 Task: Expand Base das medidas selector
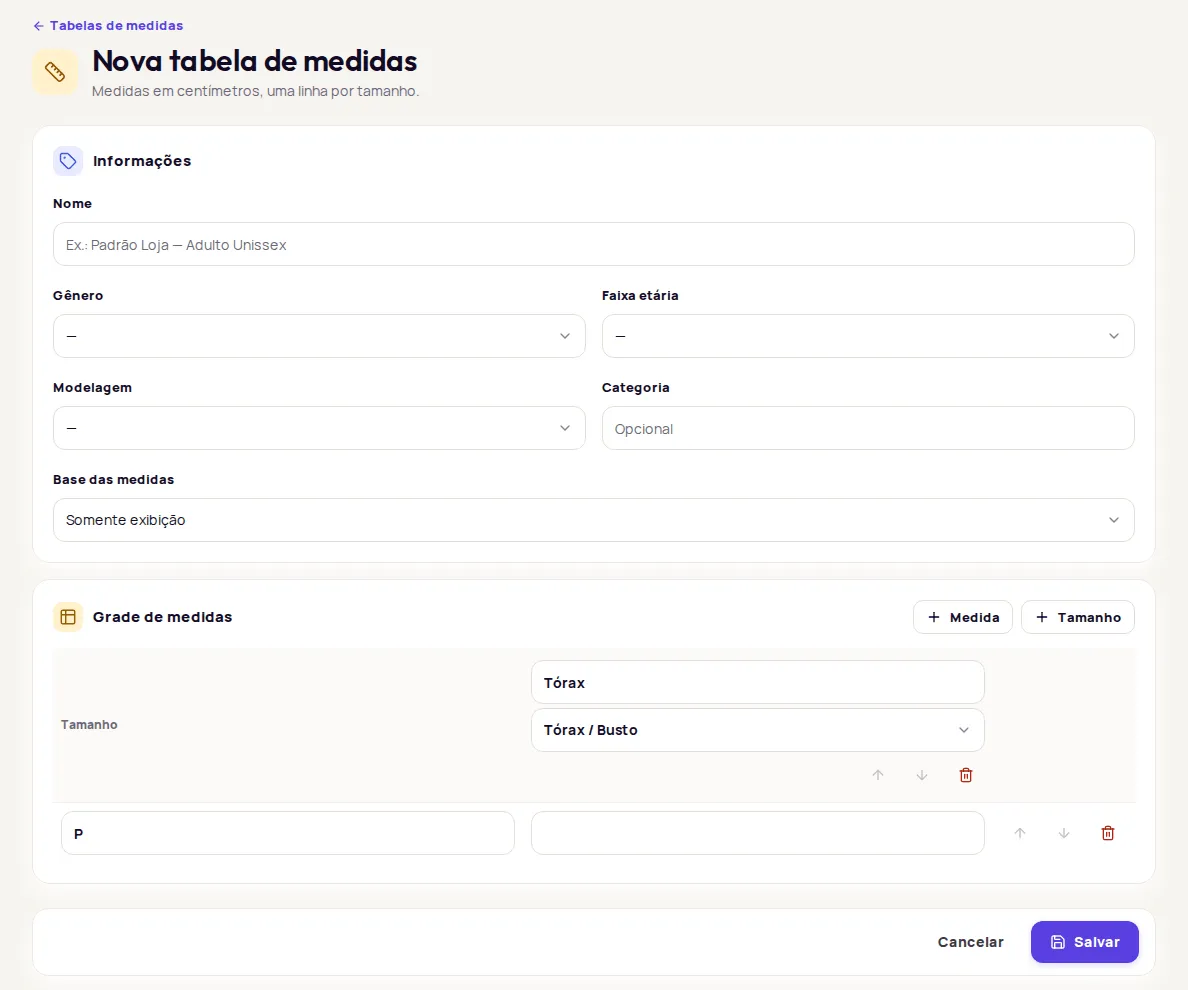(x=593, y=520)
